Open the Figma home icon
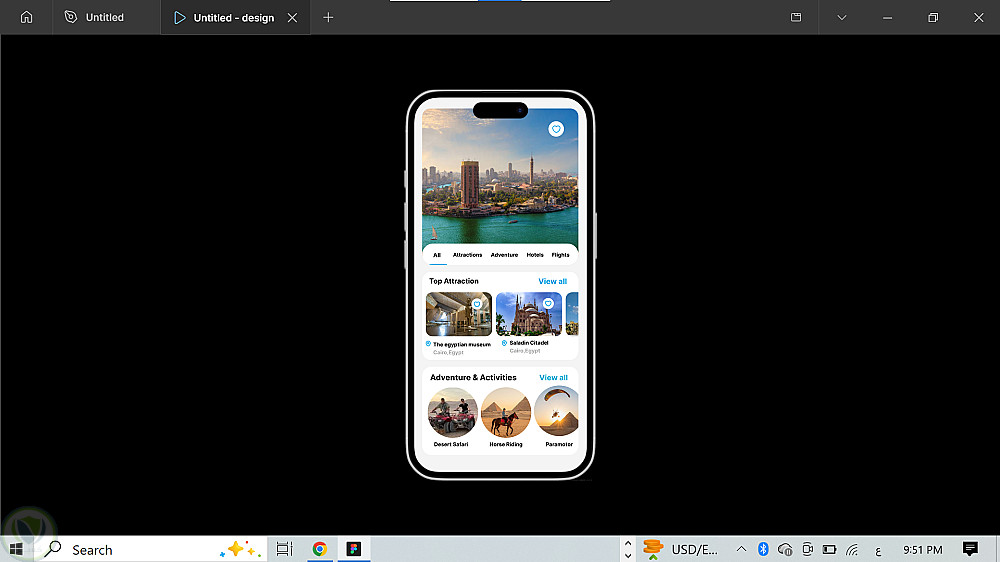This screenshot has height=562, width=1000. (26, 17)
